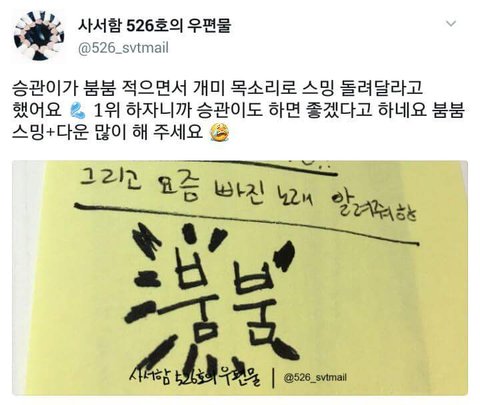Click vertical divider beside the watermark handle
Viewport: 480px width, 405px height.
[x=273, y=378]
